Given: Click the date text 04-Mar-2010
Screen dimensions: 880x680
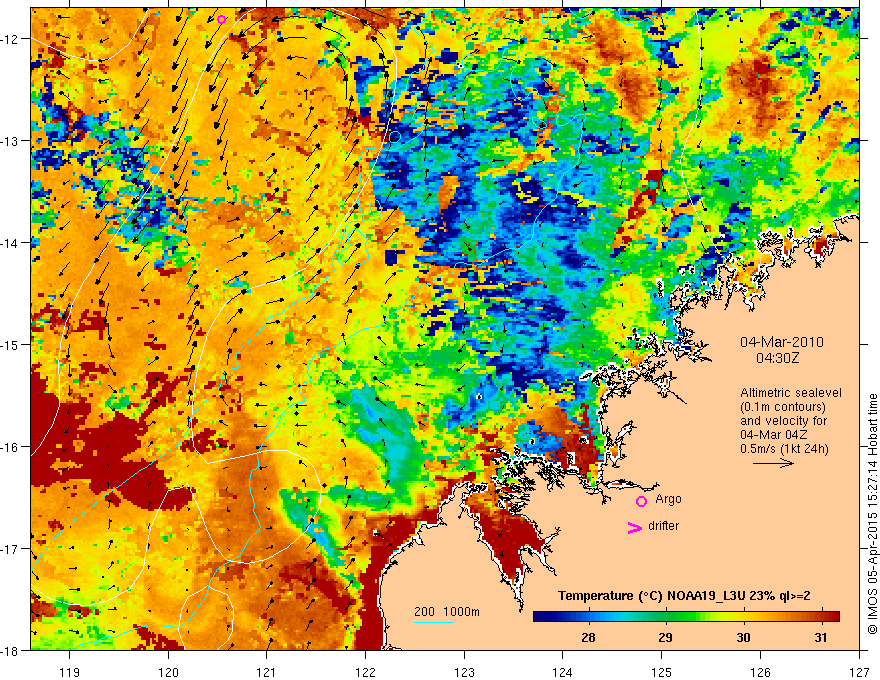Looking at the screenshot, I should coord(782,342).
